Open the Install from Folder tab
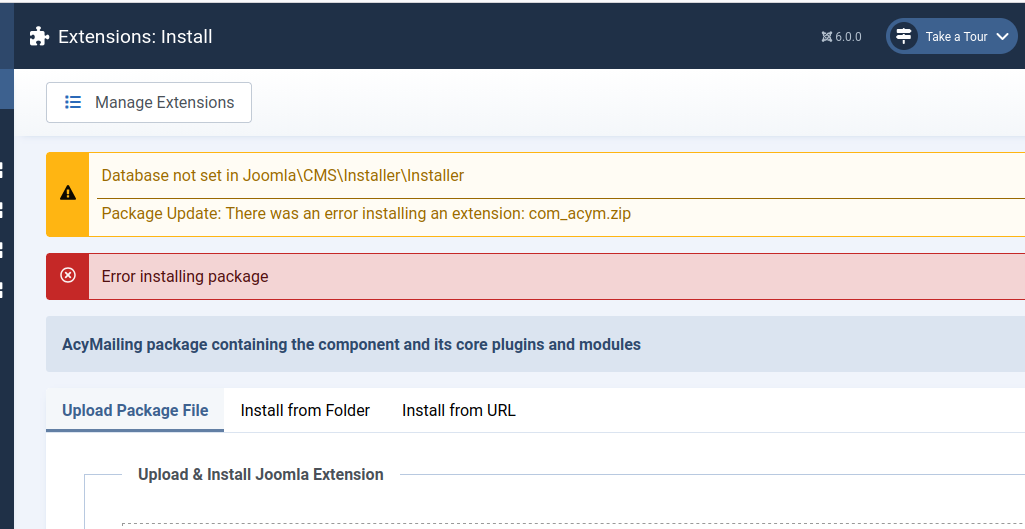This screenshot has height=529, width=1025. pos(305,410)
